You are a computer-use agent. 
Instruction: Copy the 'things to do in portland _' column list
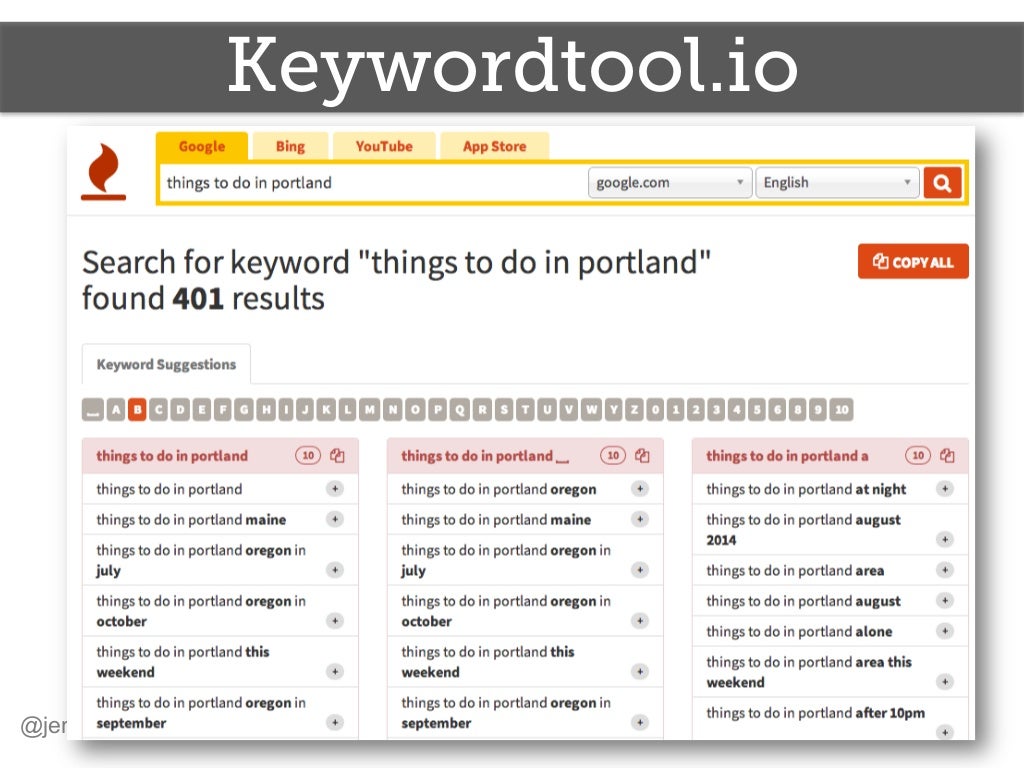[x=642, y=455]
